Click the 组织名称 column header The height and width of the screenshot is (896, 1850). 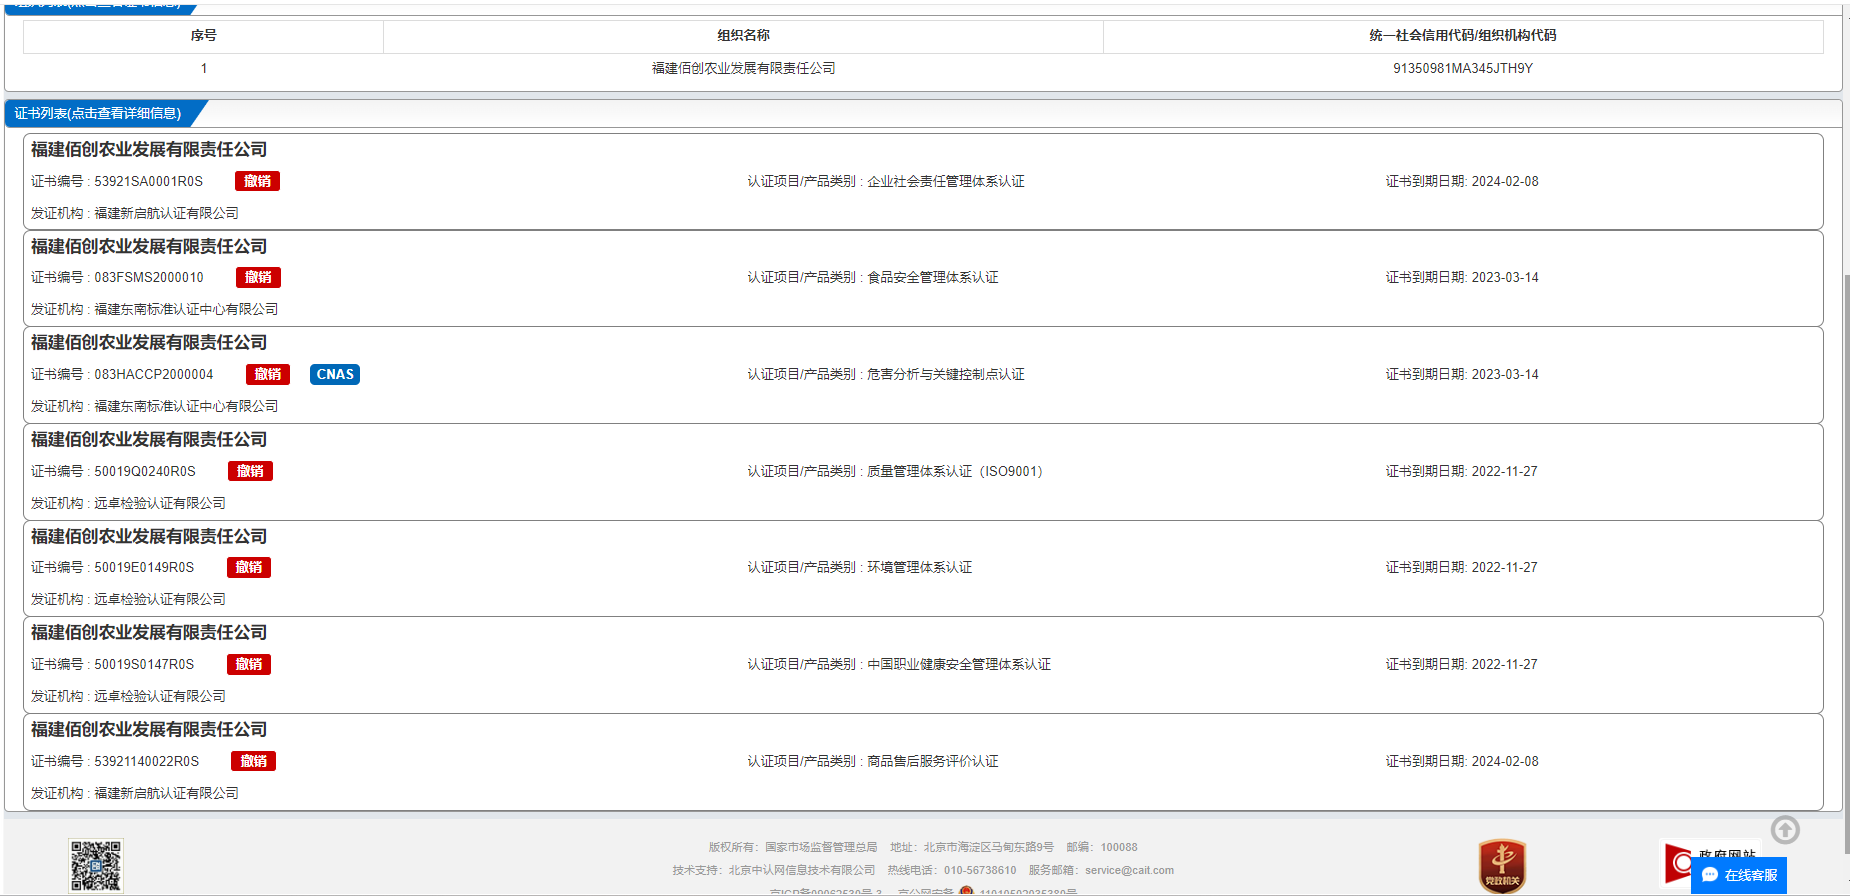pyautogui.click(x=743, y=35)
